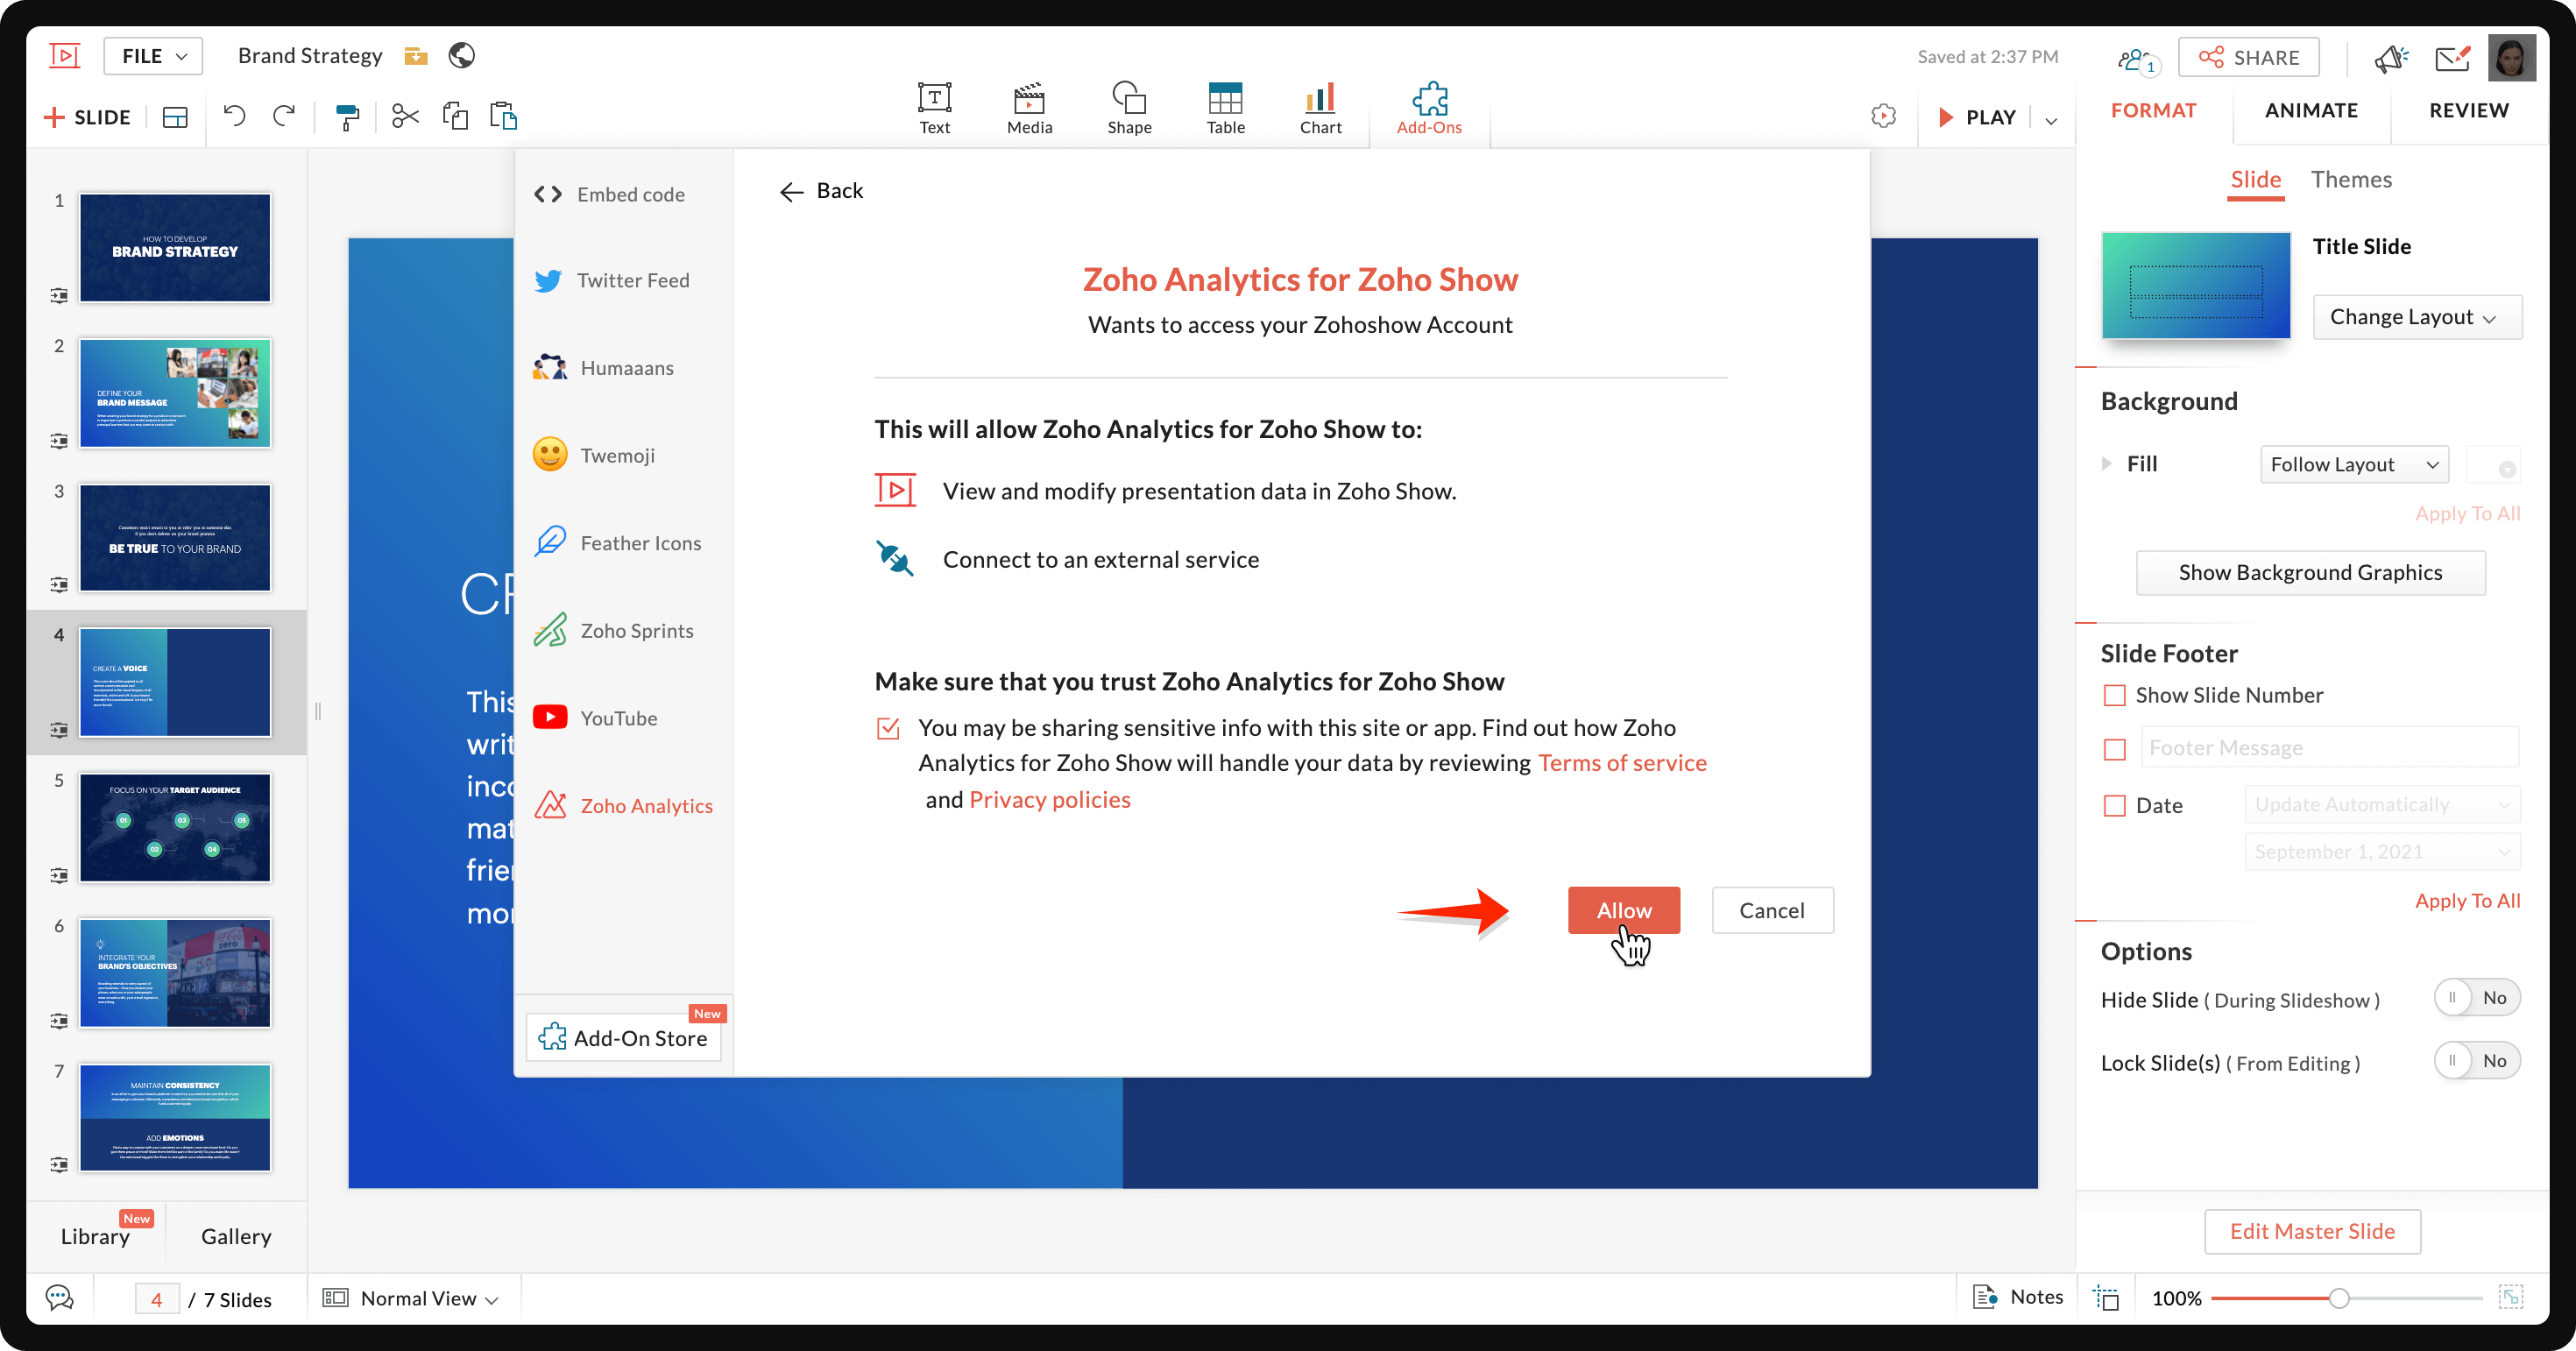Click the Undo action icon
The image size is (2576, 1351).
[235, 116]
